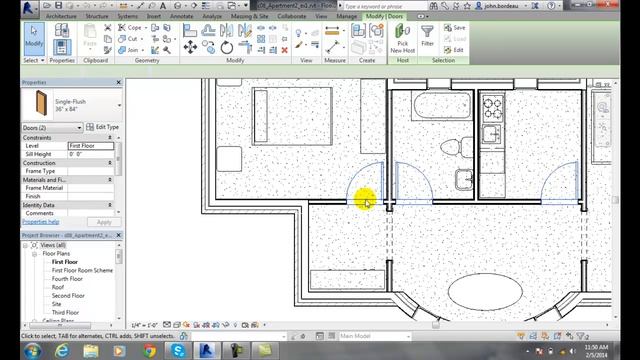Collapse the Identity Data section

coord(110,205)
